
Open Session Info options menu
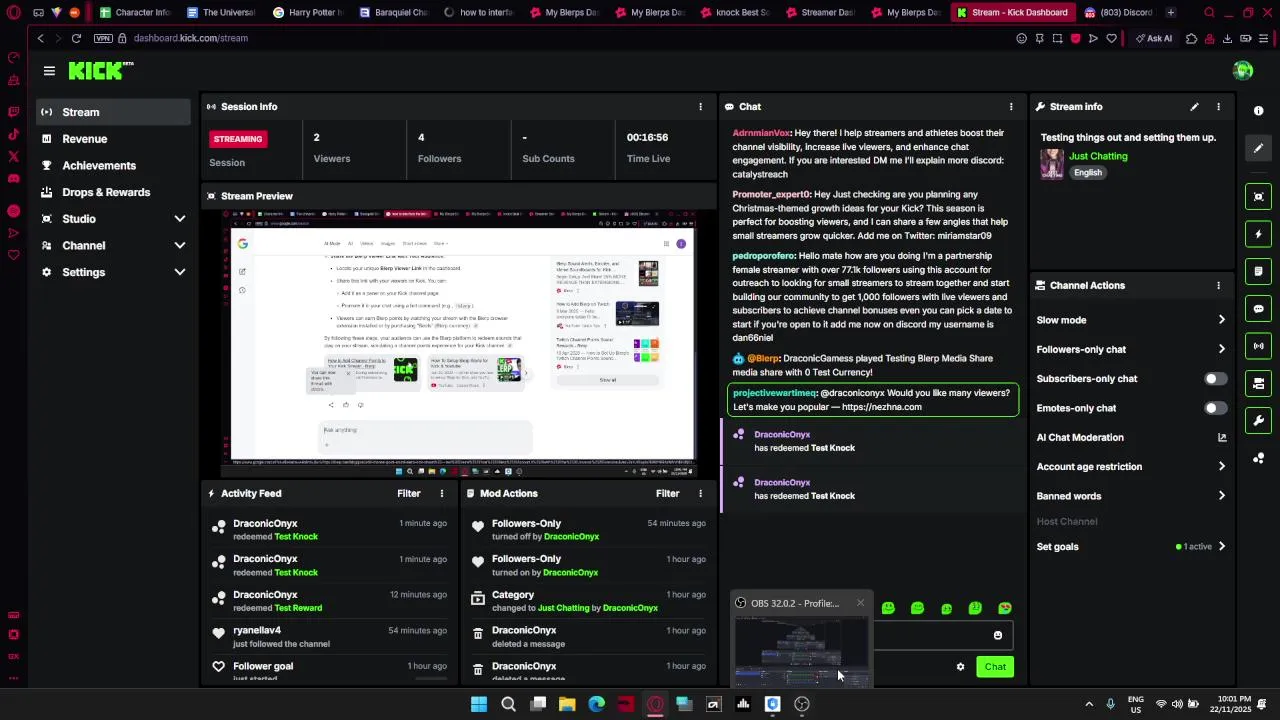[x=700, y=106]
